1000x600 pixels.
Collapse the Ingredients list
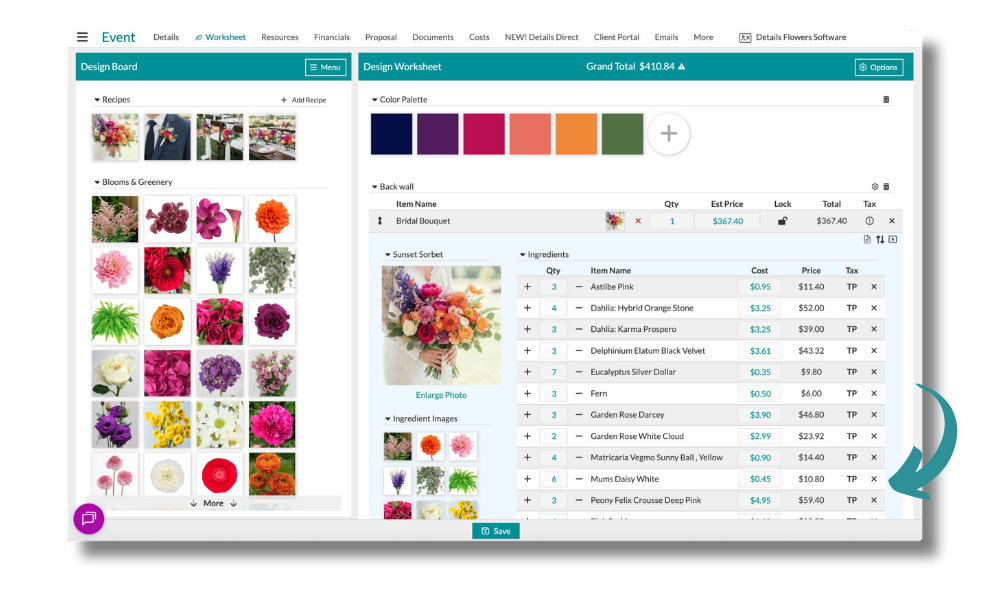[522, 255]
